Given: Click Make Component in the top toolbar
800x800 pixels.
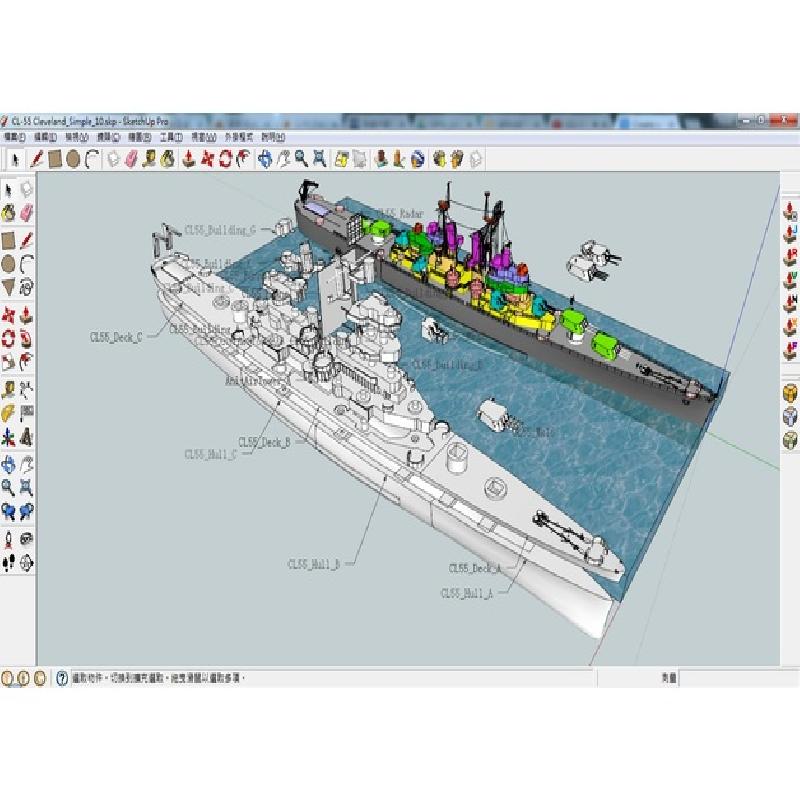Looking at the screenshot, I should click(113, 159).
